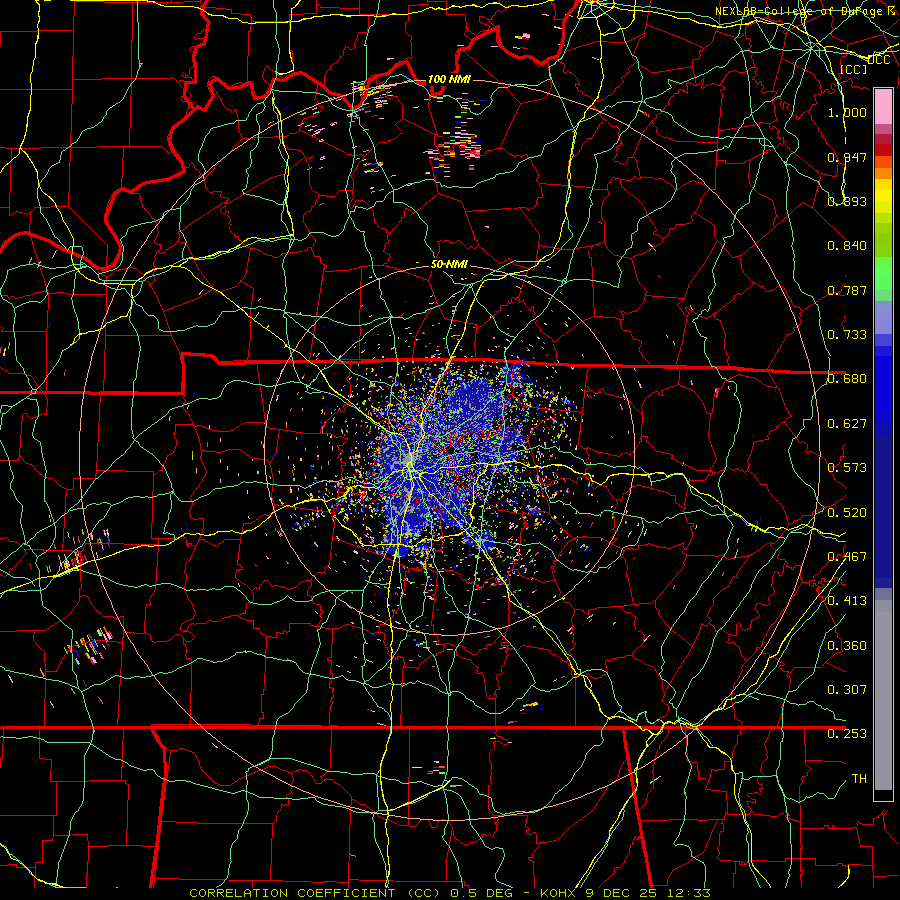900x900 pixels.
Task: Pick the orange swatch on the color scale
Action: point(883,173)
